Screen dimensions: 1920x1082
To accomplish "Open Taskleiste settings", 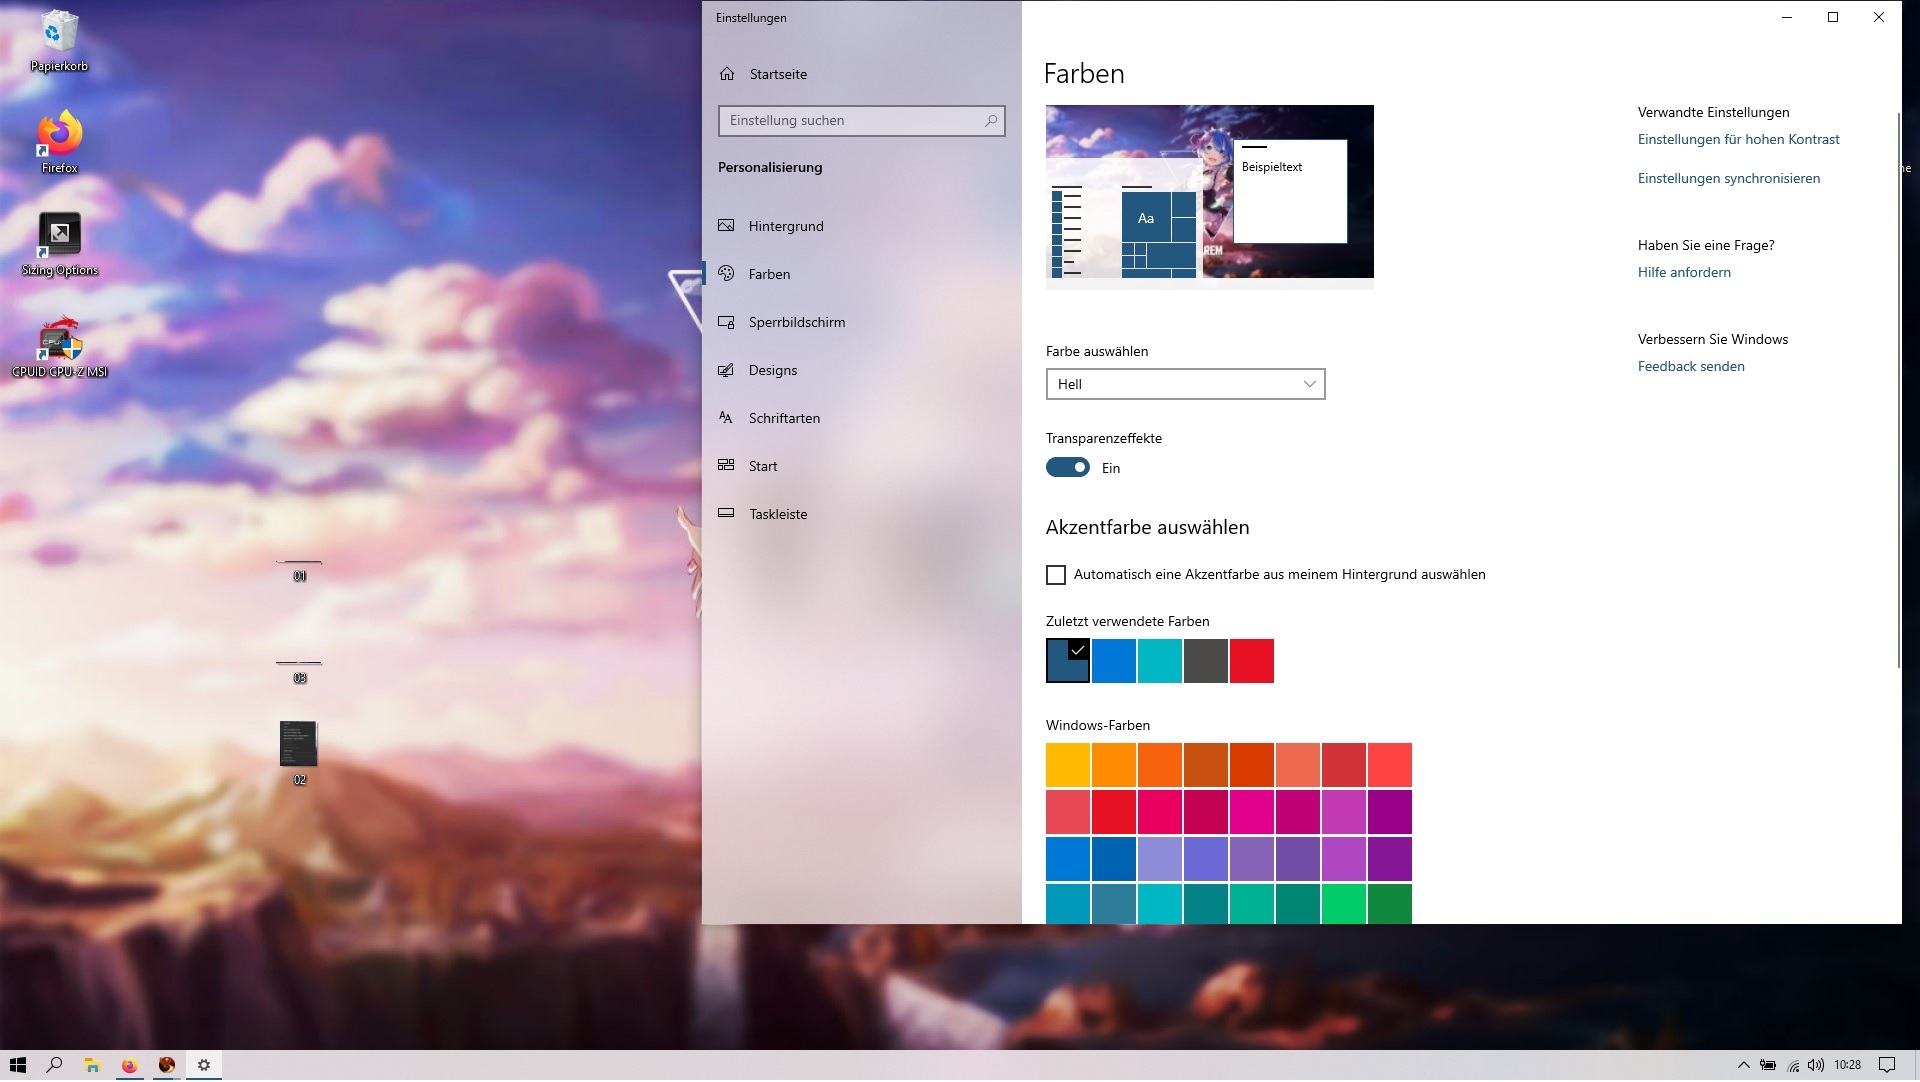I will [778, 514].
